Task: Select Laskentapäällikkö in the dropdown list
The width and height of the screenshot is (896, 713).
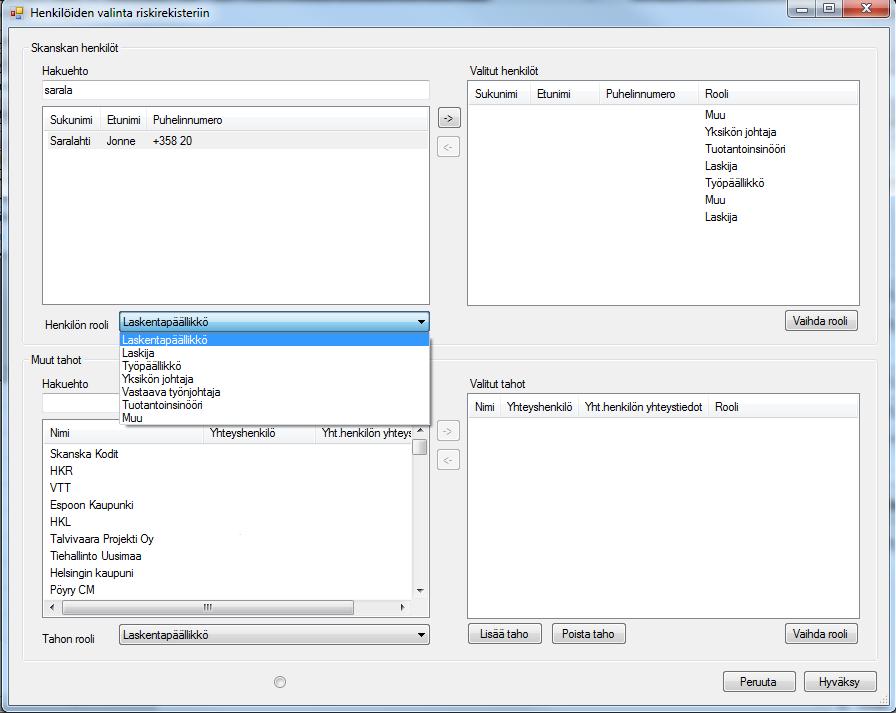Action: (x=274, y=340)
